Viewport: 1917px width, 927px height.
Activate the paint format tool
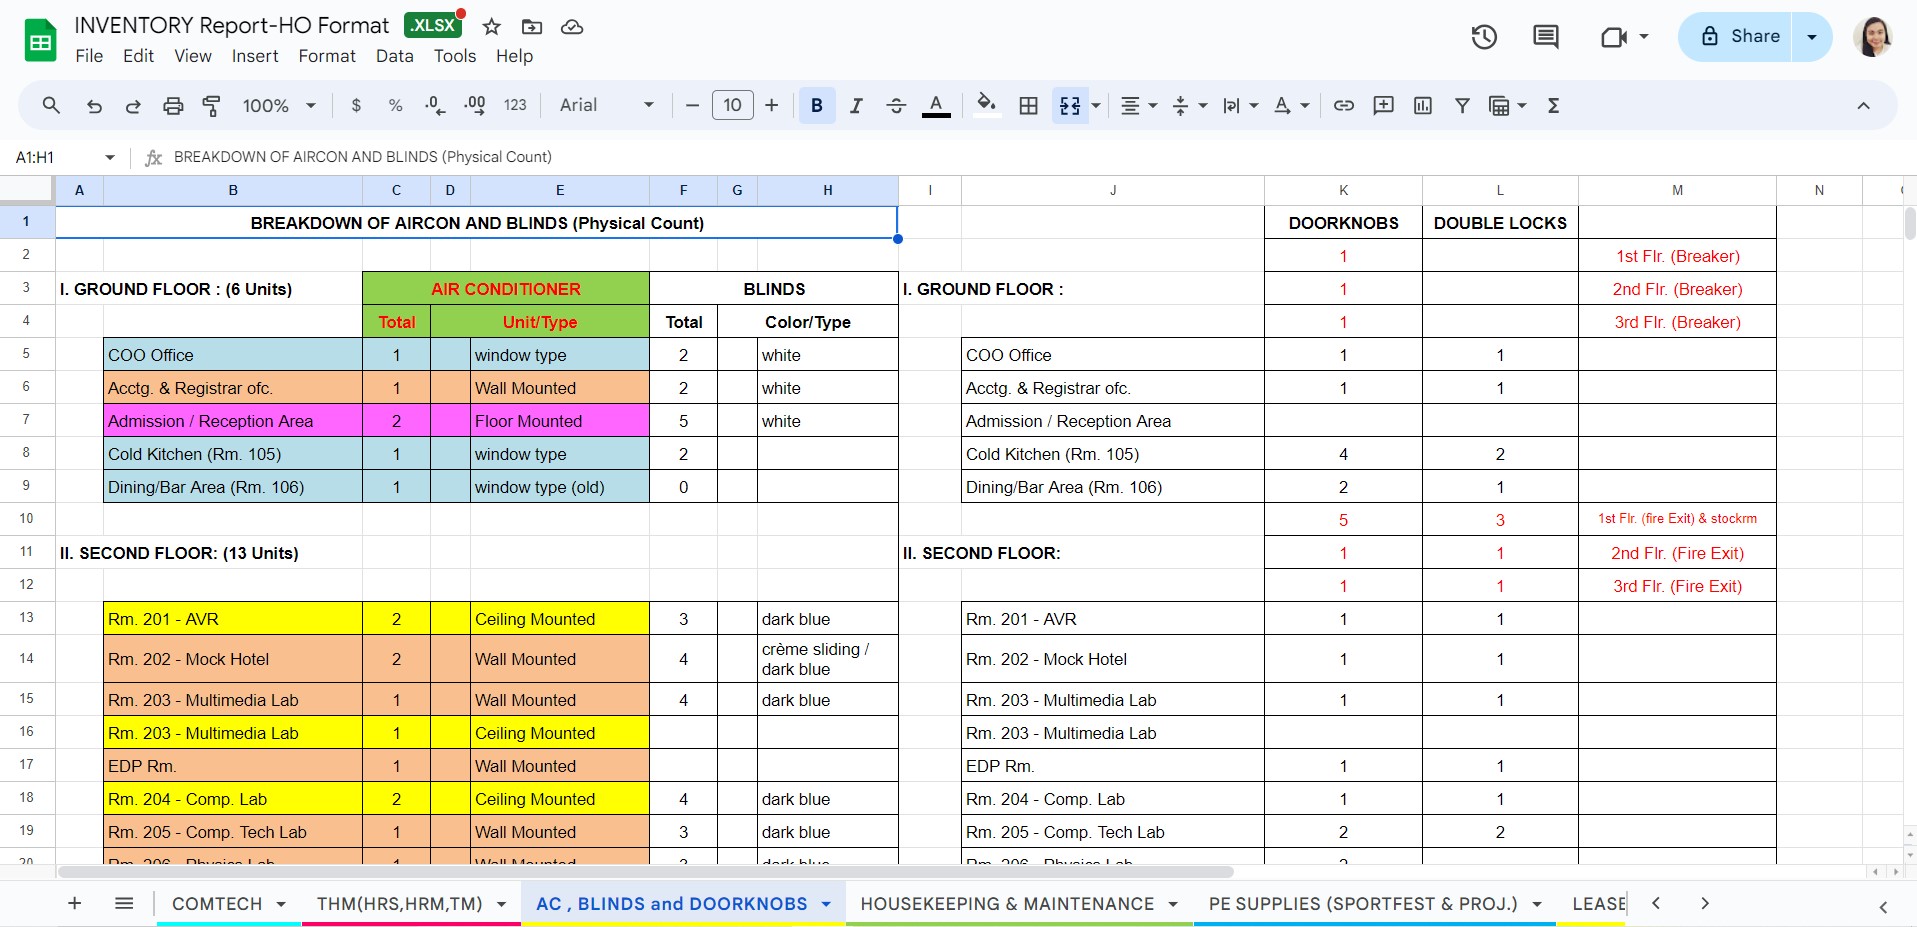coord(212,105)
